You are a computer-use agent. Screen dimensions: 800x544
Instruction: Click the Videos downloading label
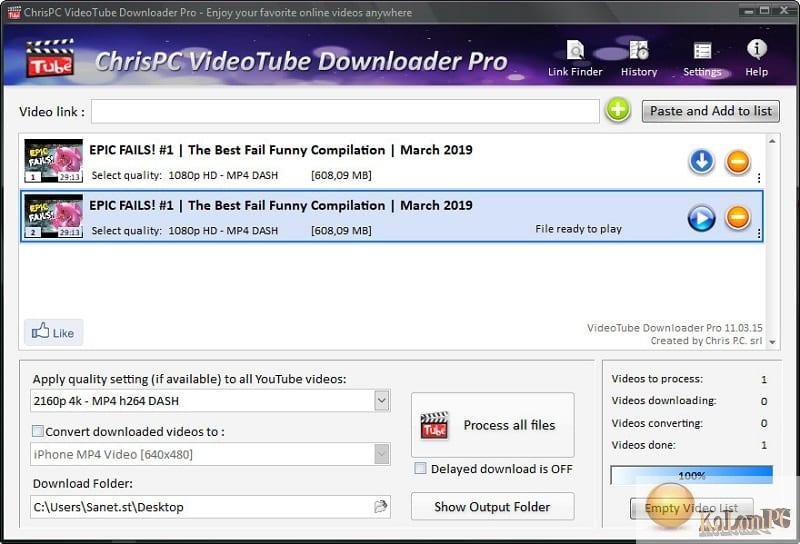[664, 401]
